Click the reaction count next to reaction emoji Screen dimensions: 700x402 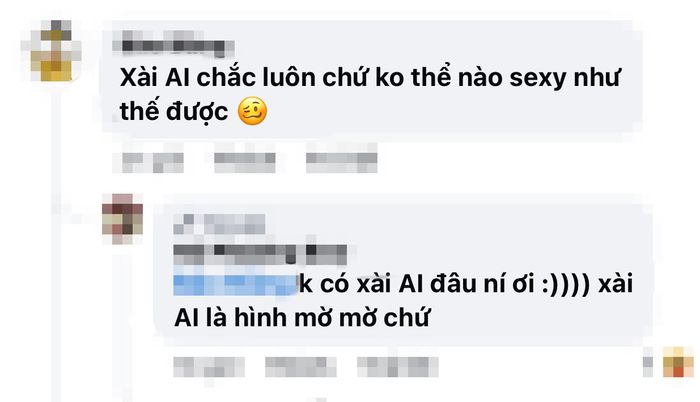click(648, 362)
